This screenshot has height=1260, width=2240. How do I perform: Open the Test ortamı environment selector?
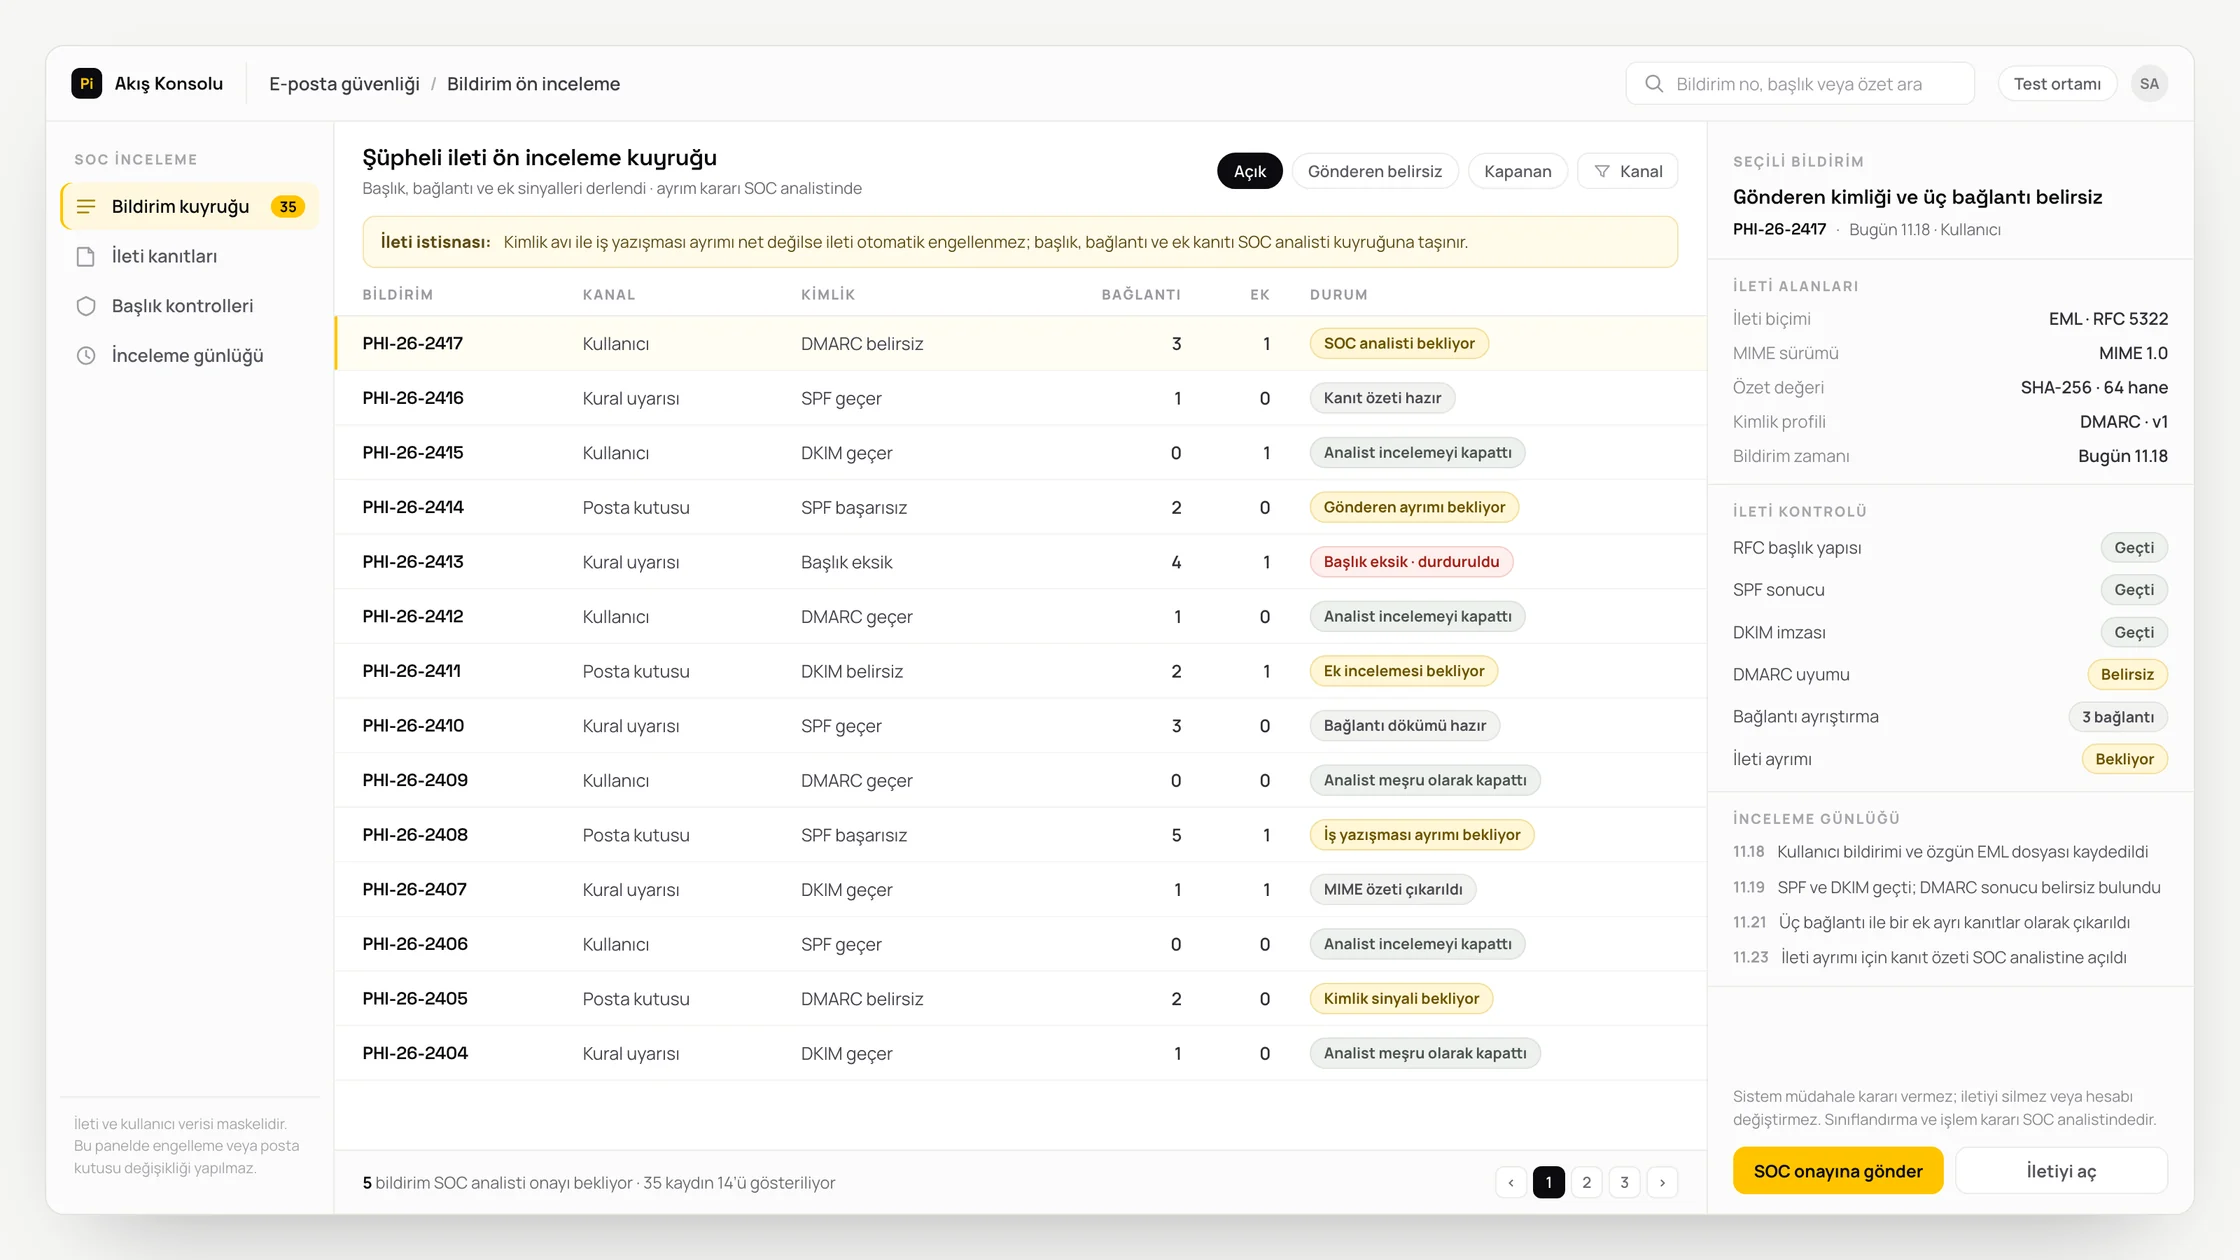(x=2057, y=84)
